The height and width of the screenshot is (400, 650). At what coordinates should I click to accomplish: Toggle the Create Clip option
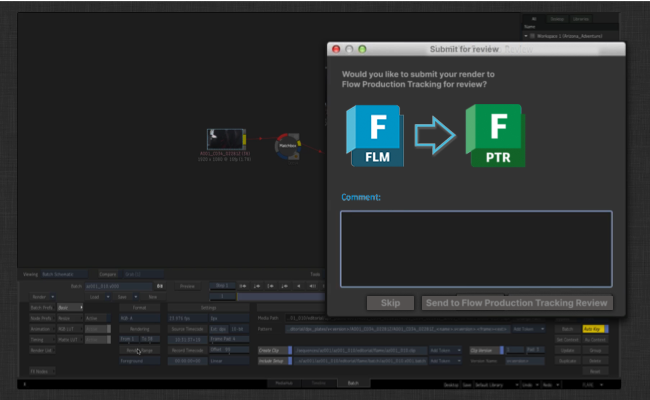(275, 350)
